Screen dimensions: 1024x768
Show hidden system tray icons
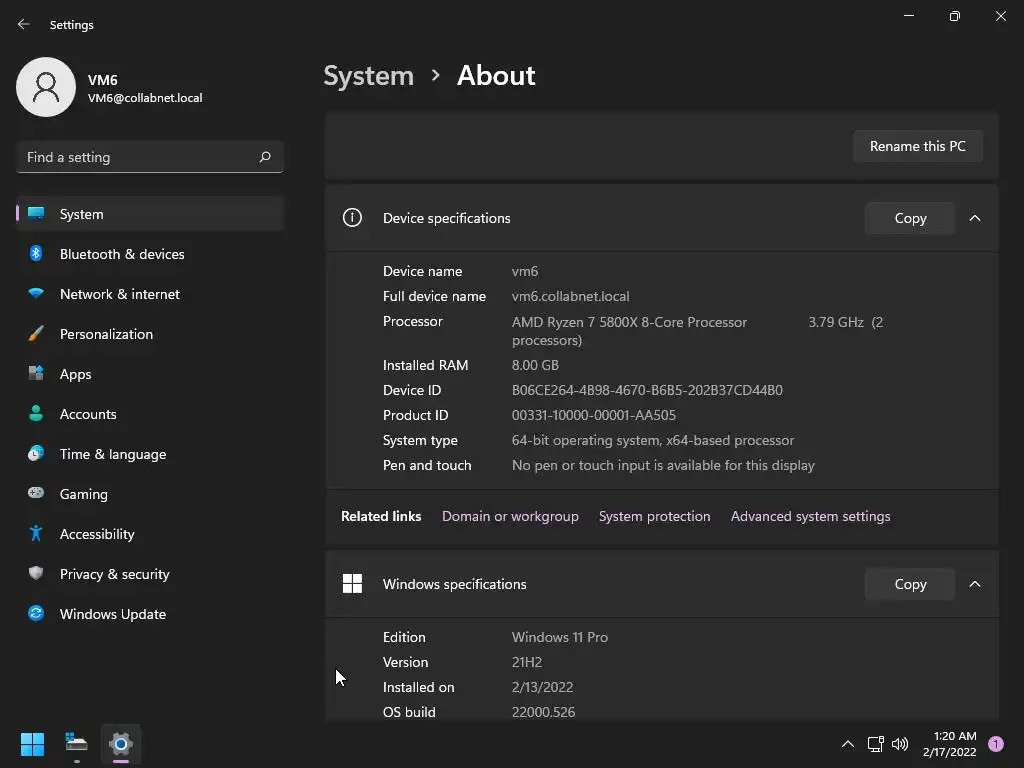coord(848,744)
